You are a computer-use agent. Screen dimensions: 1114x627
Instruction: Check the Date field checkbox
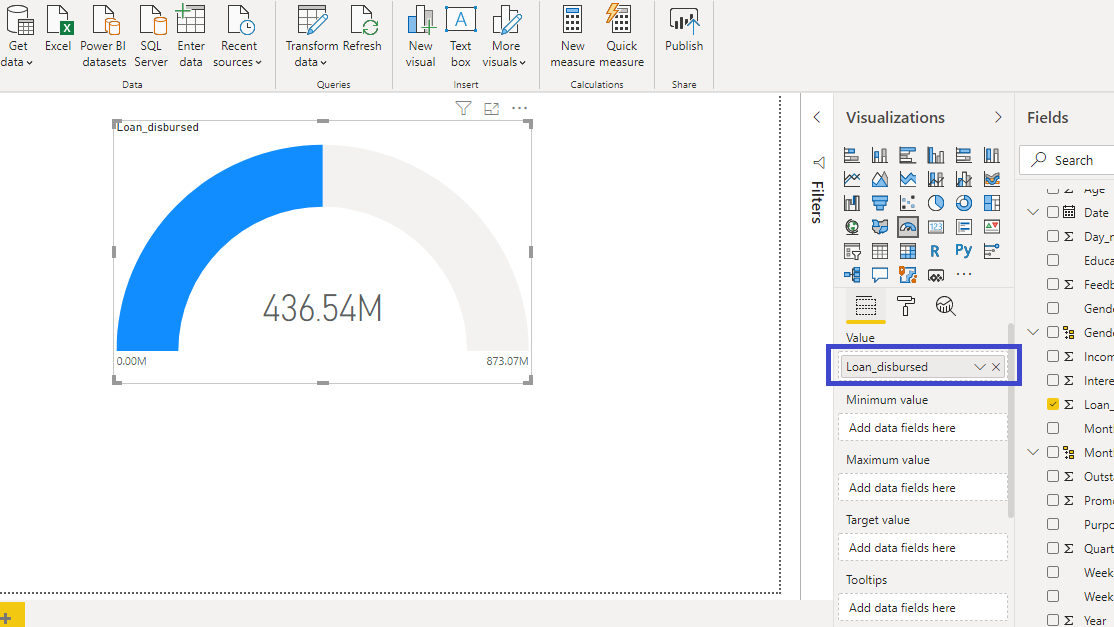coord(1053,212)
